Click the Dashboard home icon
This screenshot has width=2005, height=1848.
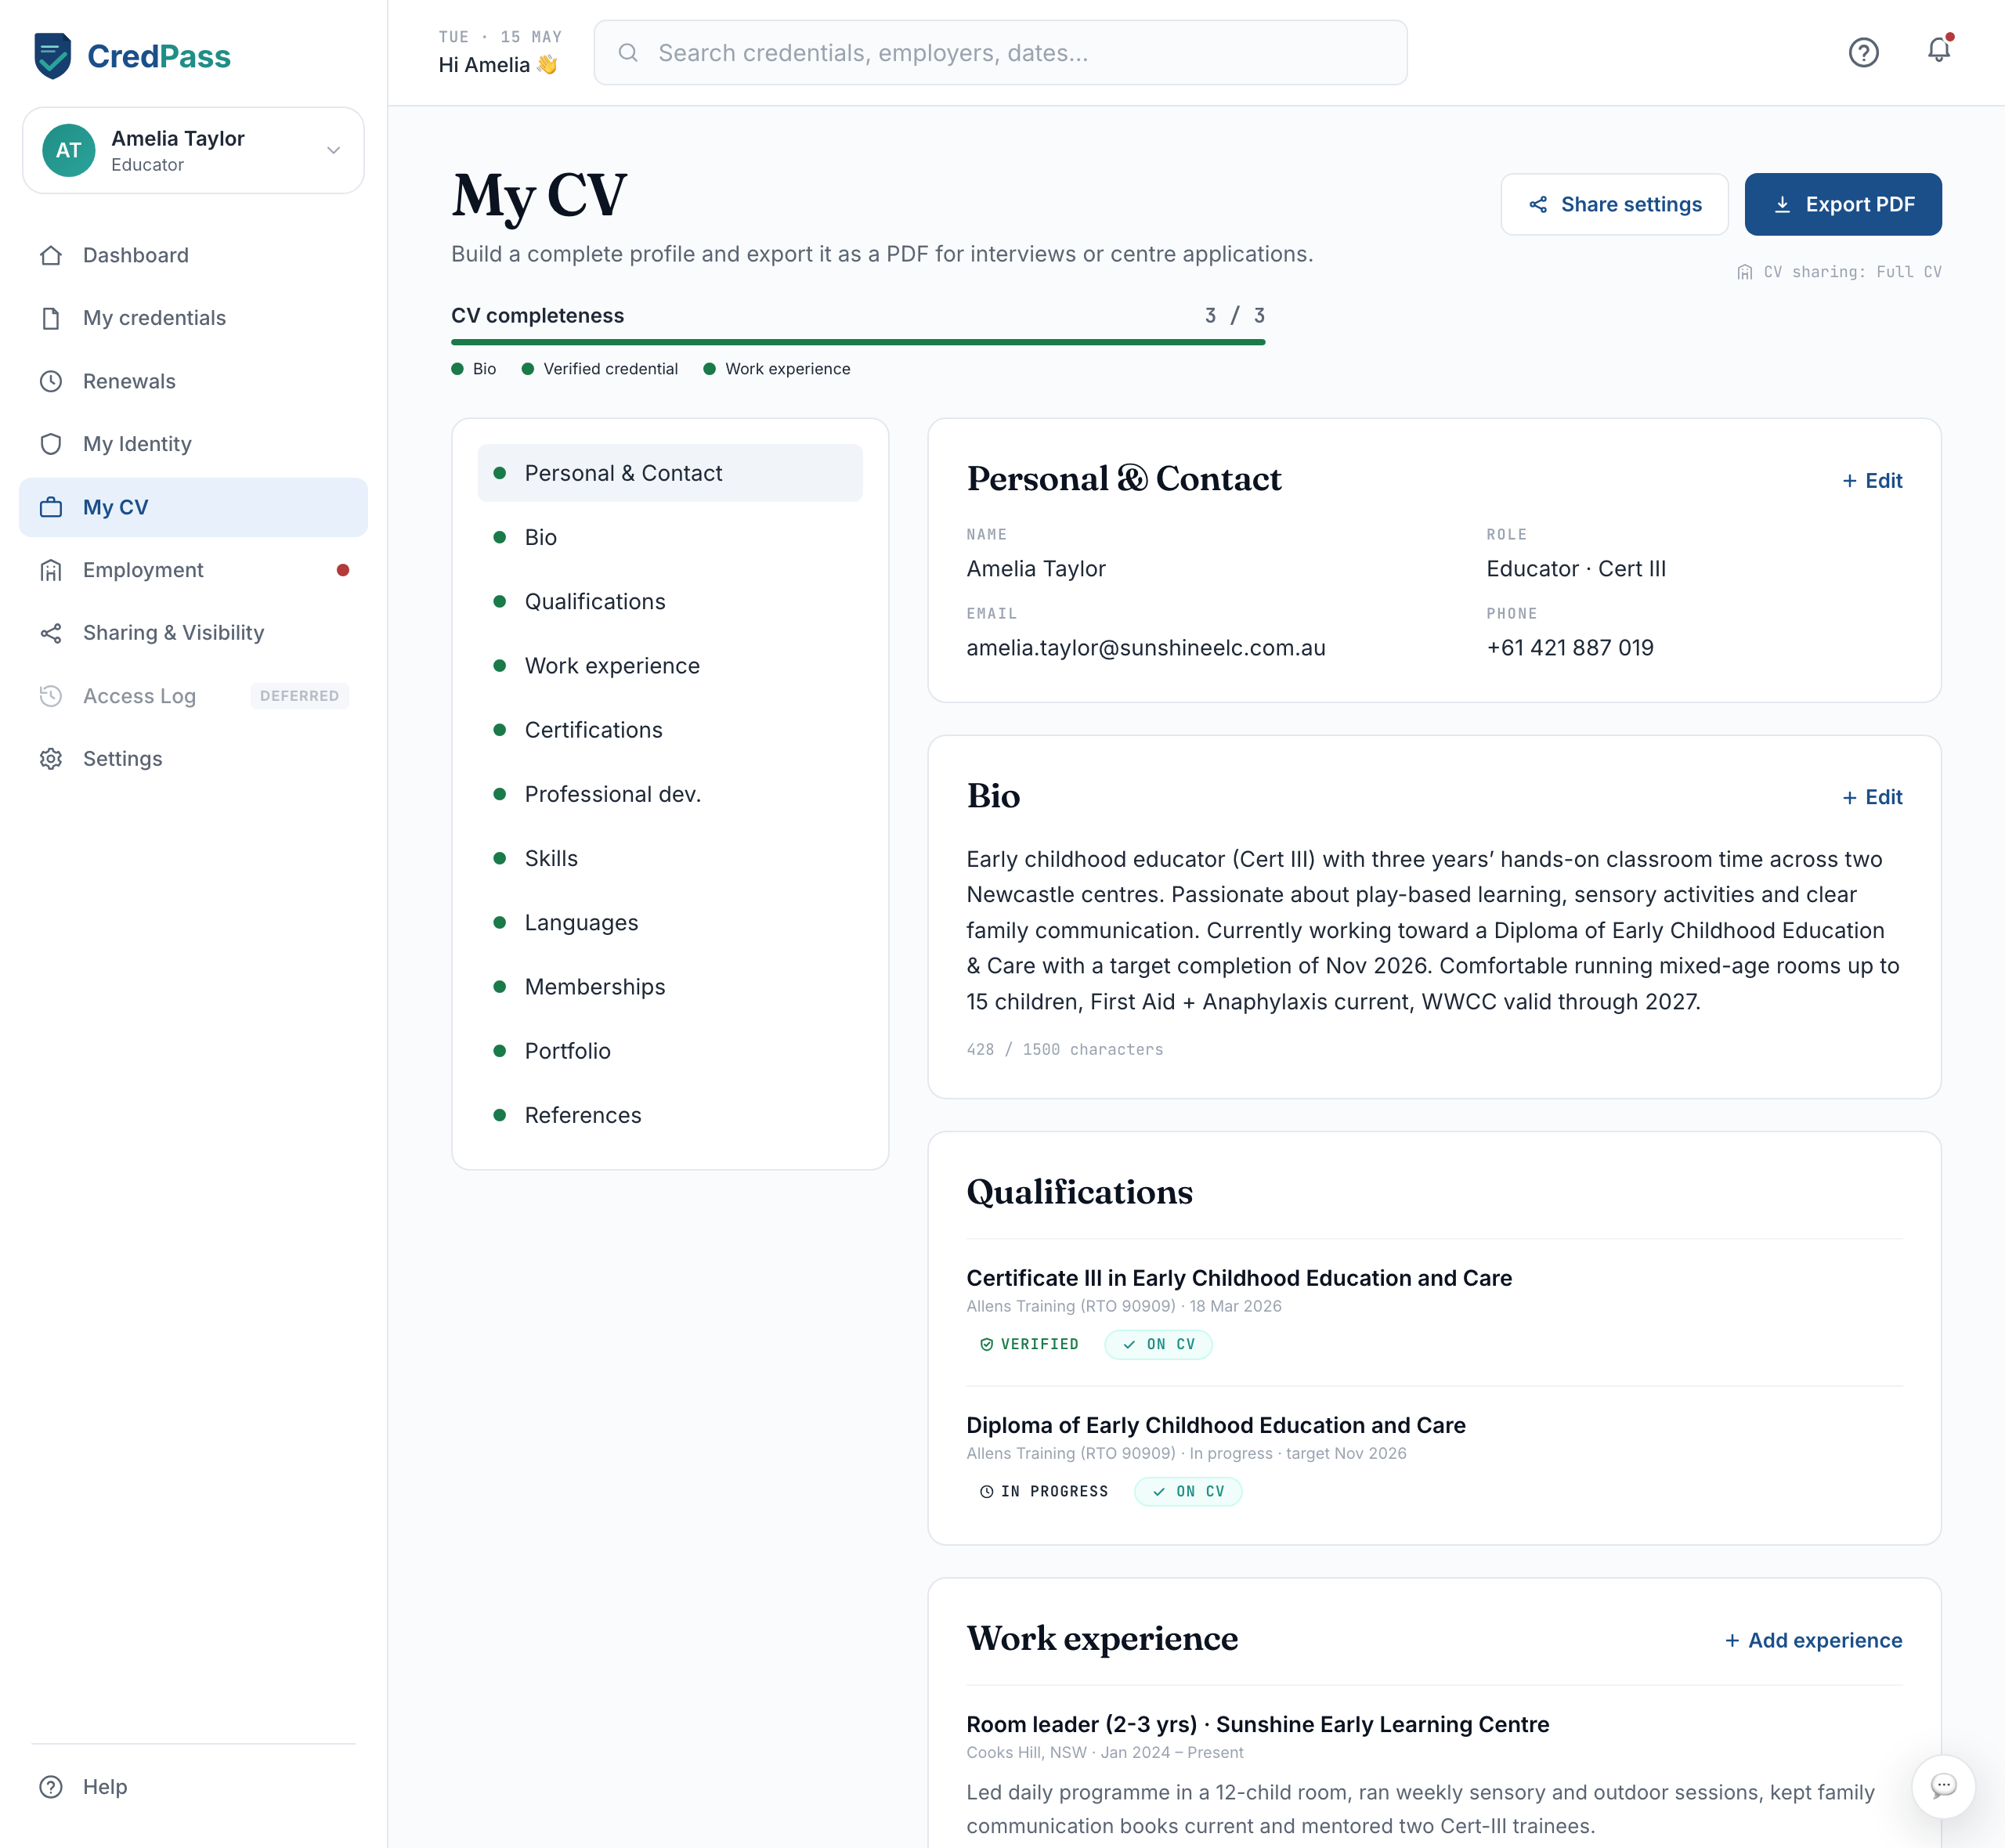[51, 255]
